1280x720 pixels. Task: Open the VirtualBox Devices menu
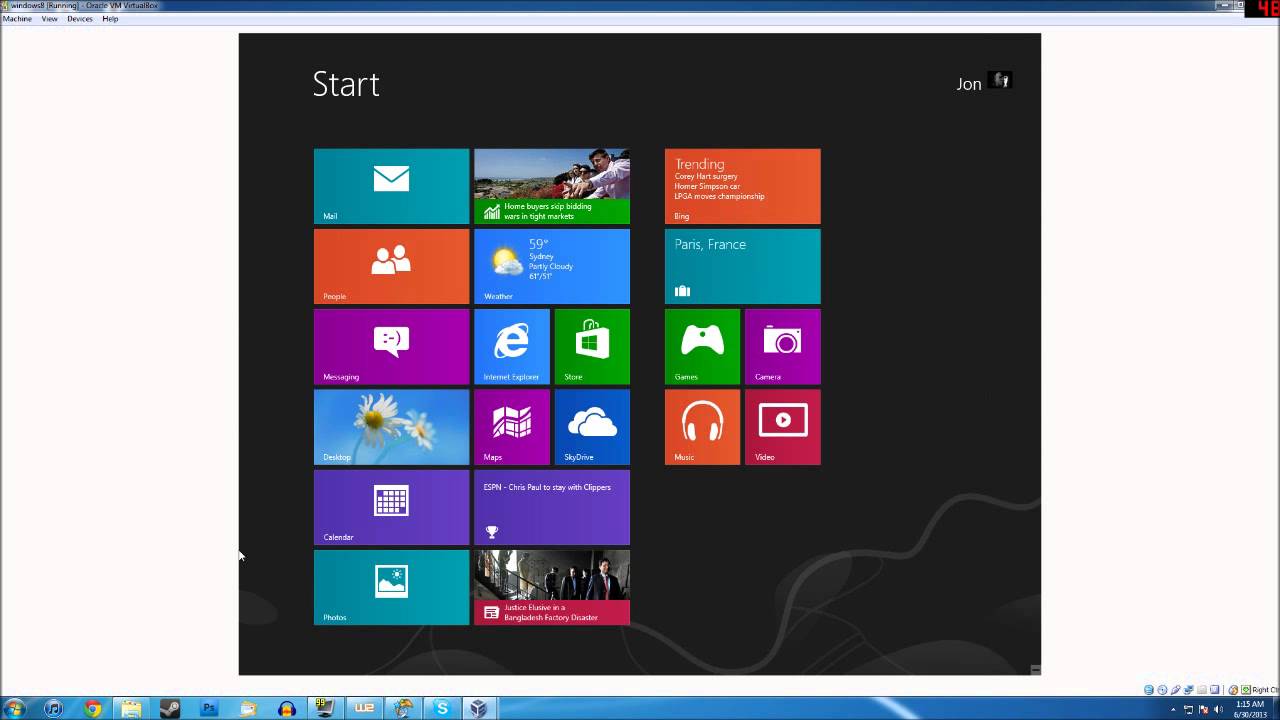coord(80,19)
